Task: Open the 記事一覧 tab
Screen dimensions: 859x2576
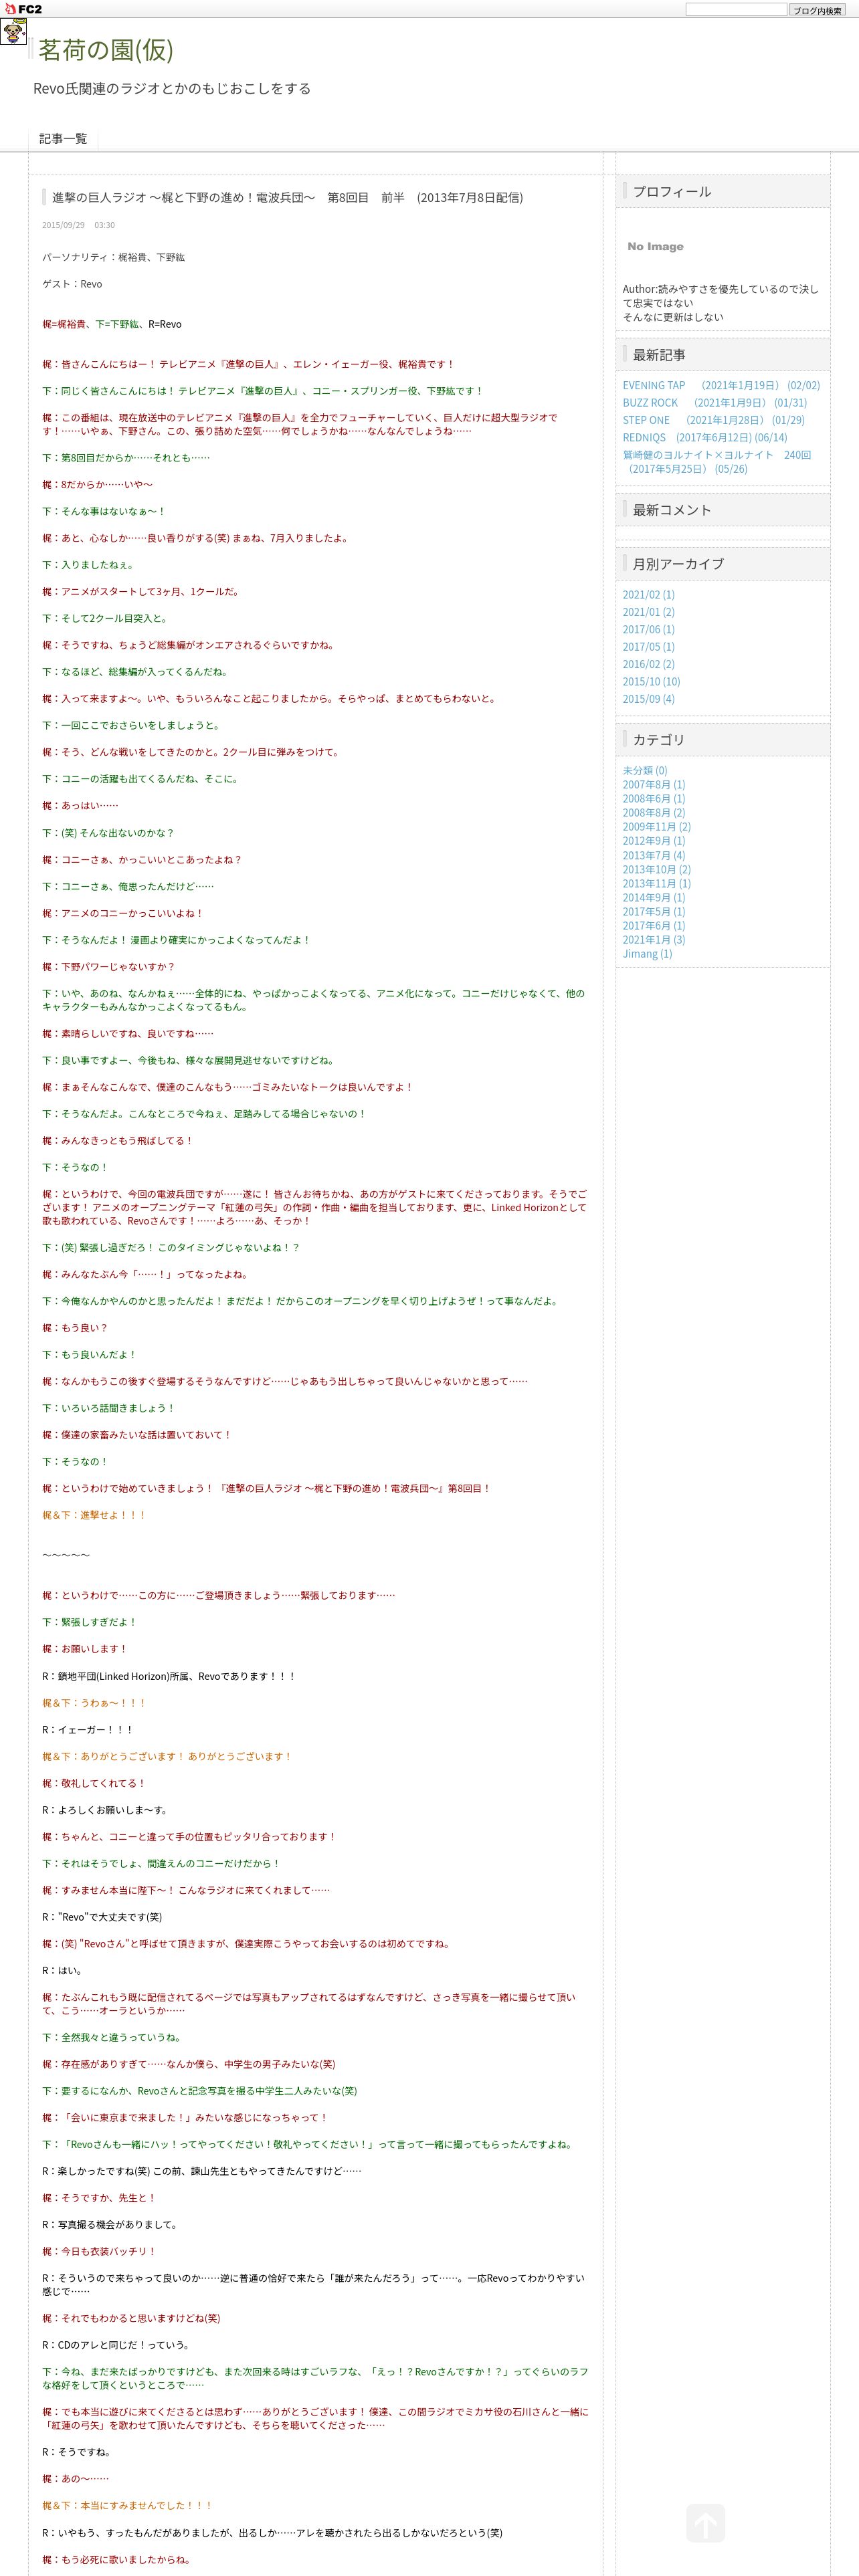Action: coord(63,138)
